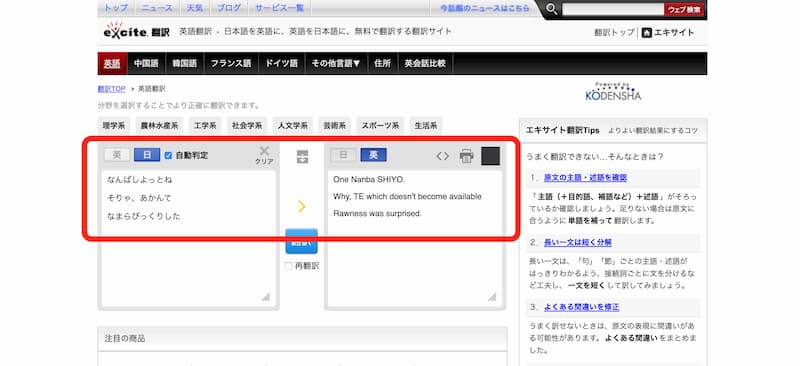Screen dimensions: 800x366
Task: Grab the result box resize handle
Action: [492, 297]
